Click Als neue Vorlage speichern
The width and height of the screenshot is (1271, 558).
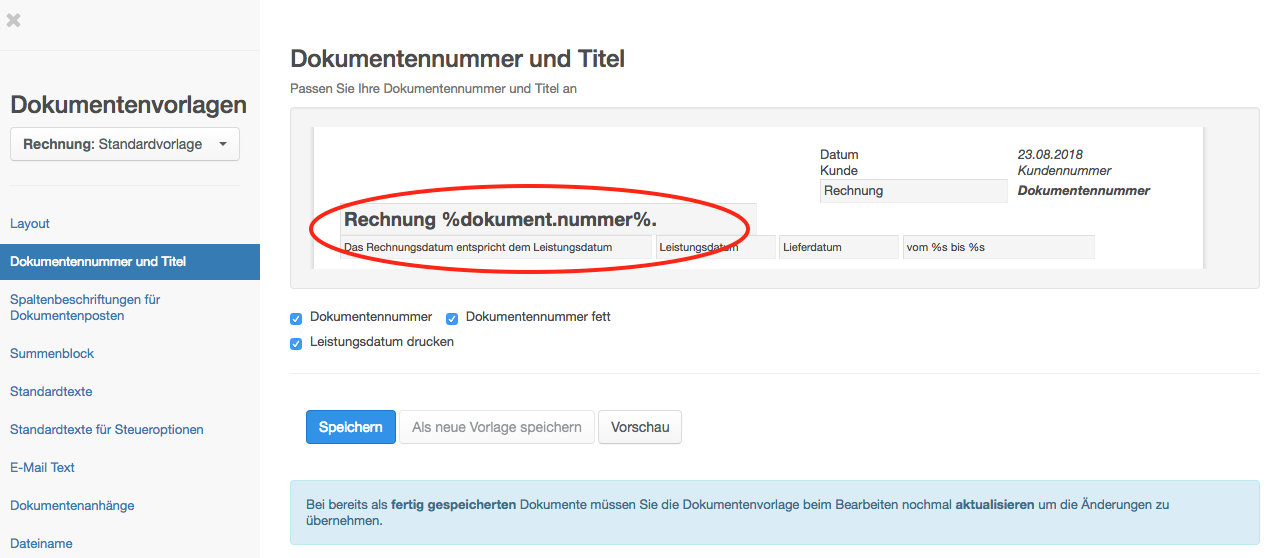point(497,427)
